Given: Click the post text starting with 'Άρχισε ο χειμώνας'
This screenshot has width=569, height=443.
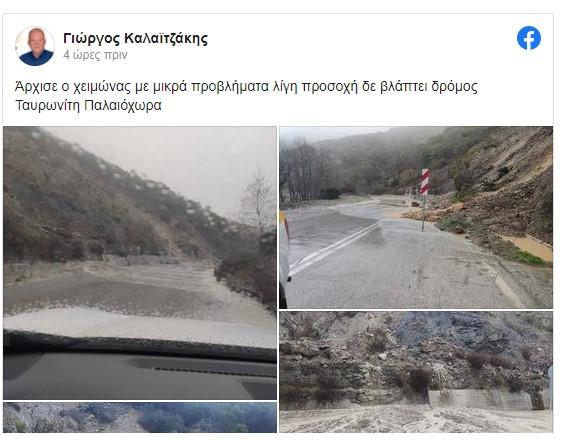Looking at the screenshot, I should point(246,96).
